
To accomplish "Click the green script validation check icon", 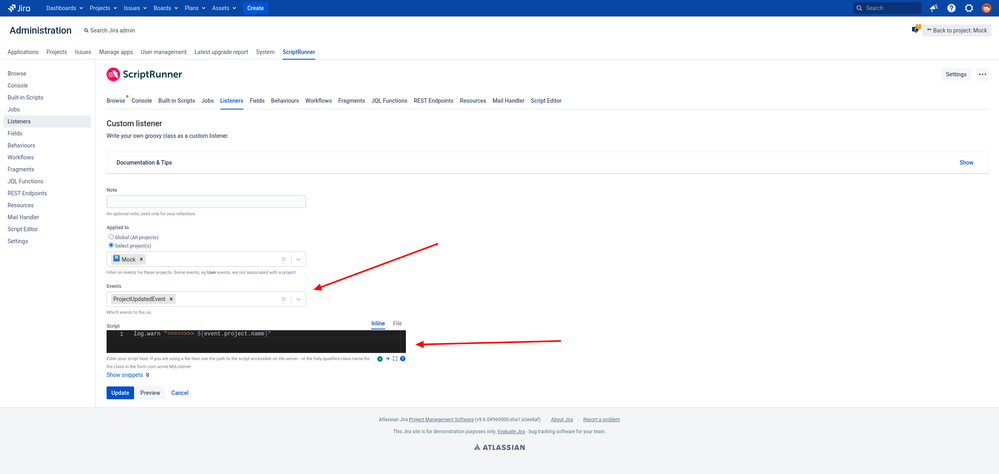I will pos(380,359).
